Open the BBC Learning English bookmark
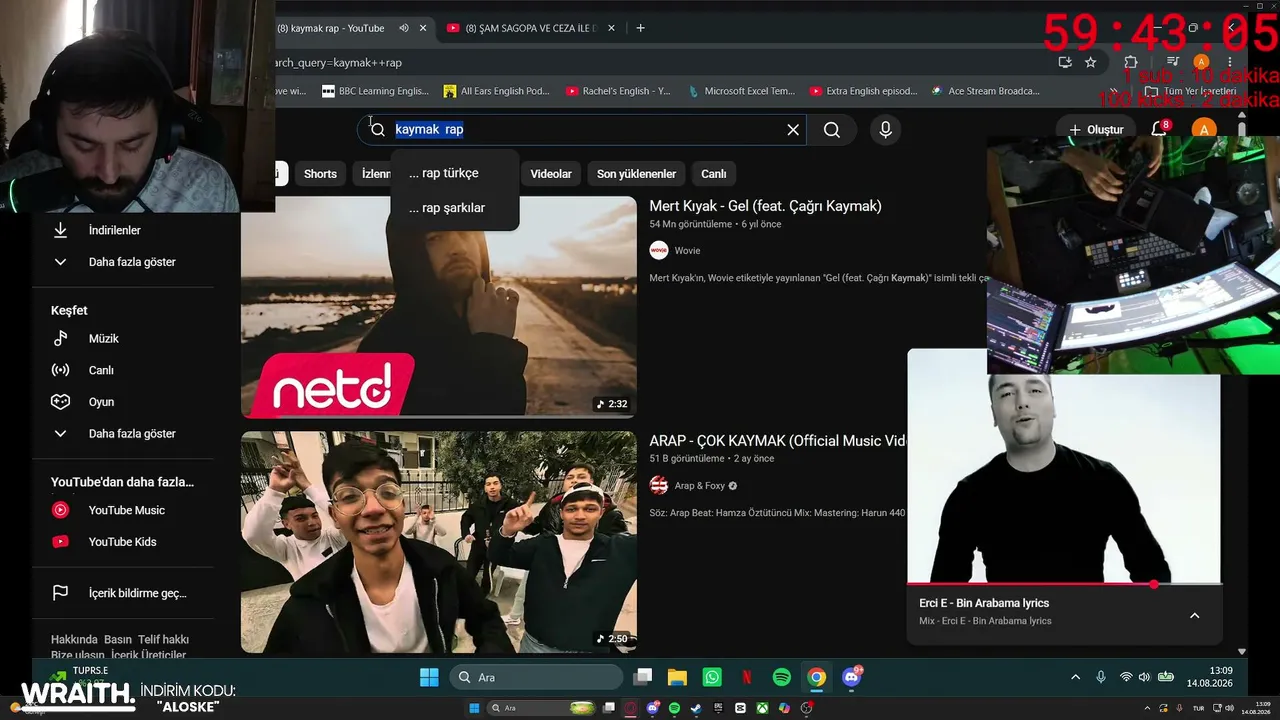 click(375, 91)
